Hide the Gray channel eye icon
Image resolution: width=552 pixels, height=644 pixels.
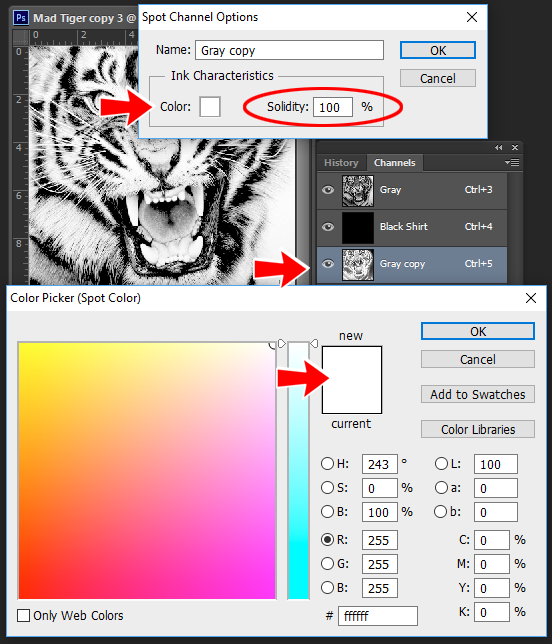click(328, 190)
